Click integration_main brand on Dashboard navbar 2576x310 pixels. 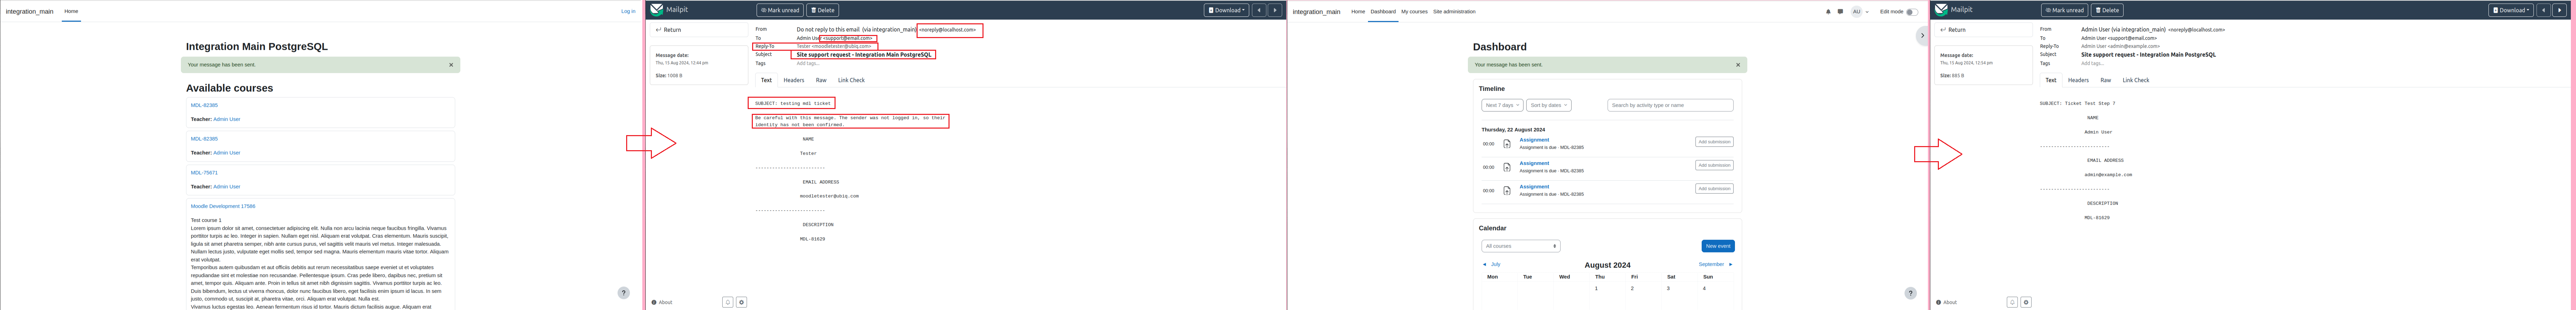click(x=1316, y=12)
